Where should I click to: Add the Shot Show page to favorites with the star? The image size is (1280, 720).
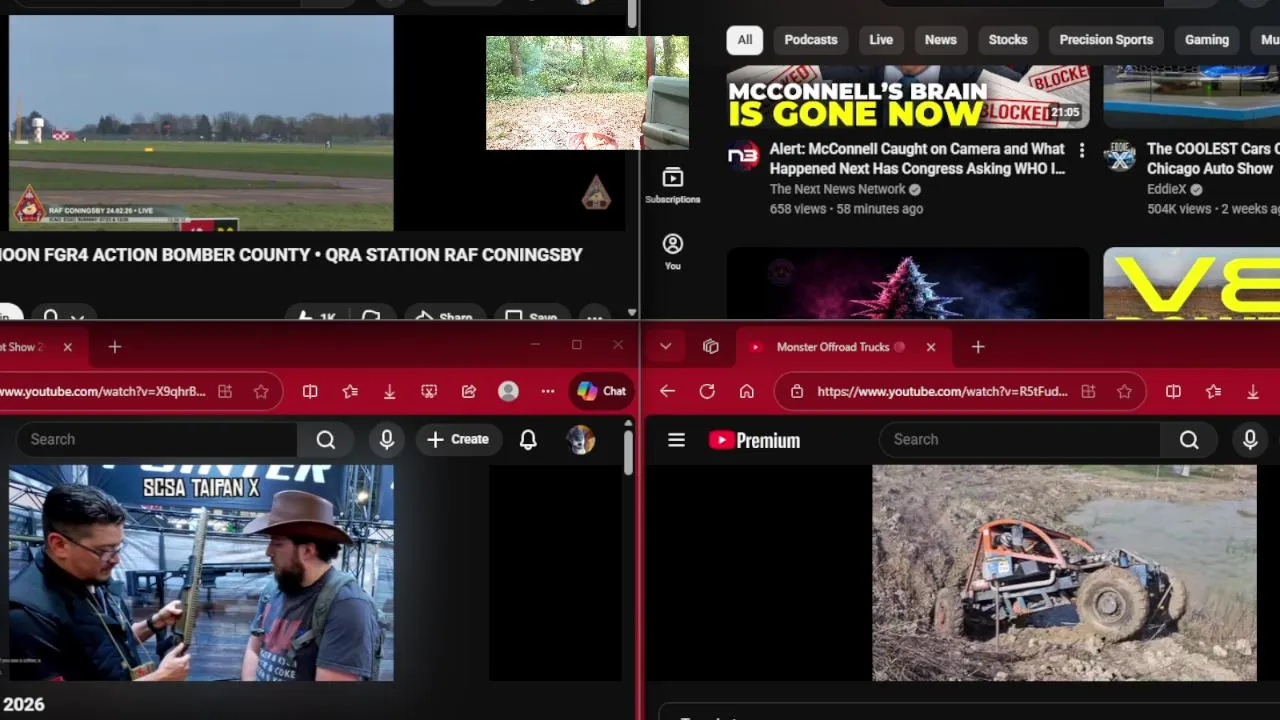click(261, 392)
